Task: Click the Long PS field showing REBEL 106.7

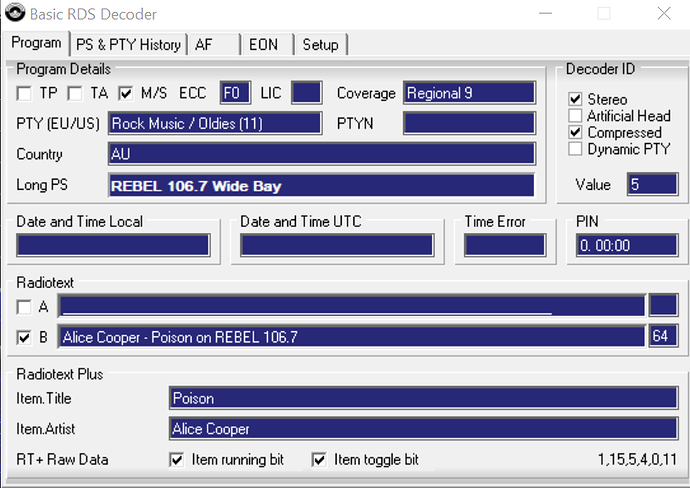Action: 321,186
